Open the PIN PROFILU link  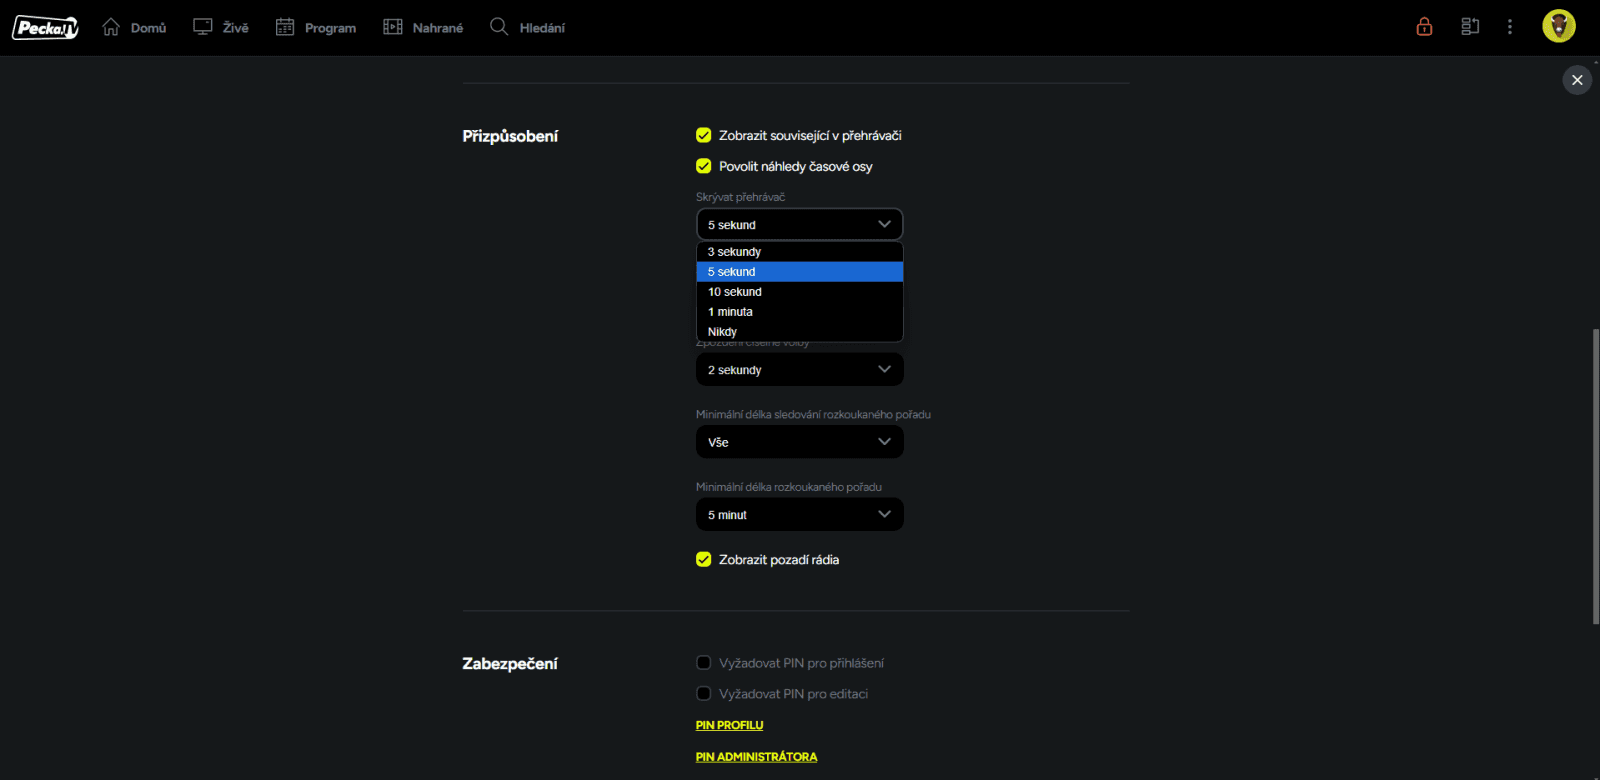click(x=729, y=726)
